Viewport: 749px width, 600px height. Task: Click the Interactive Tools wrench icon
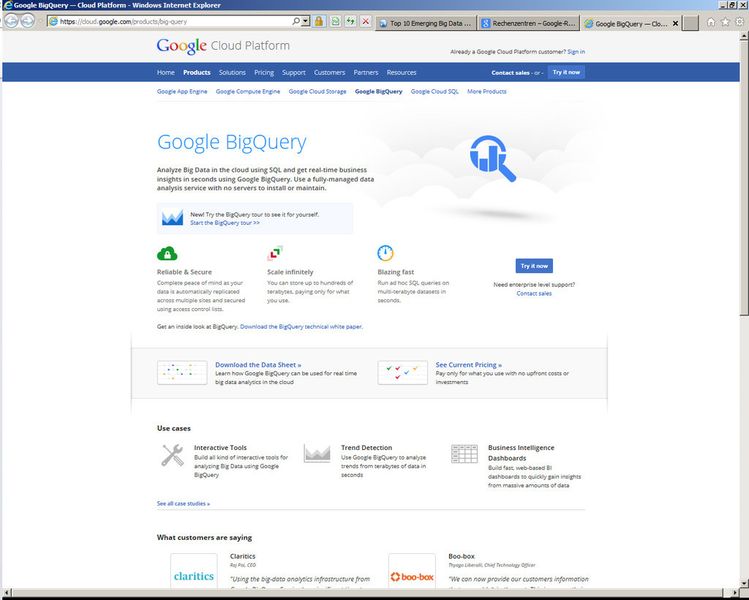(172, 455)
